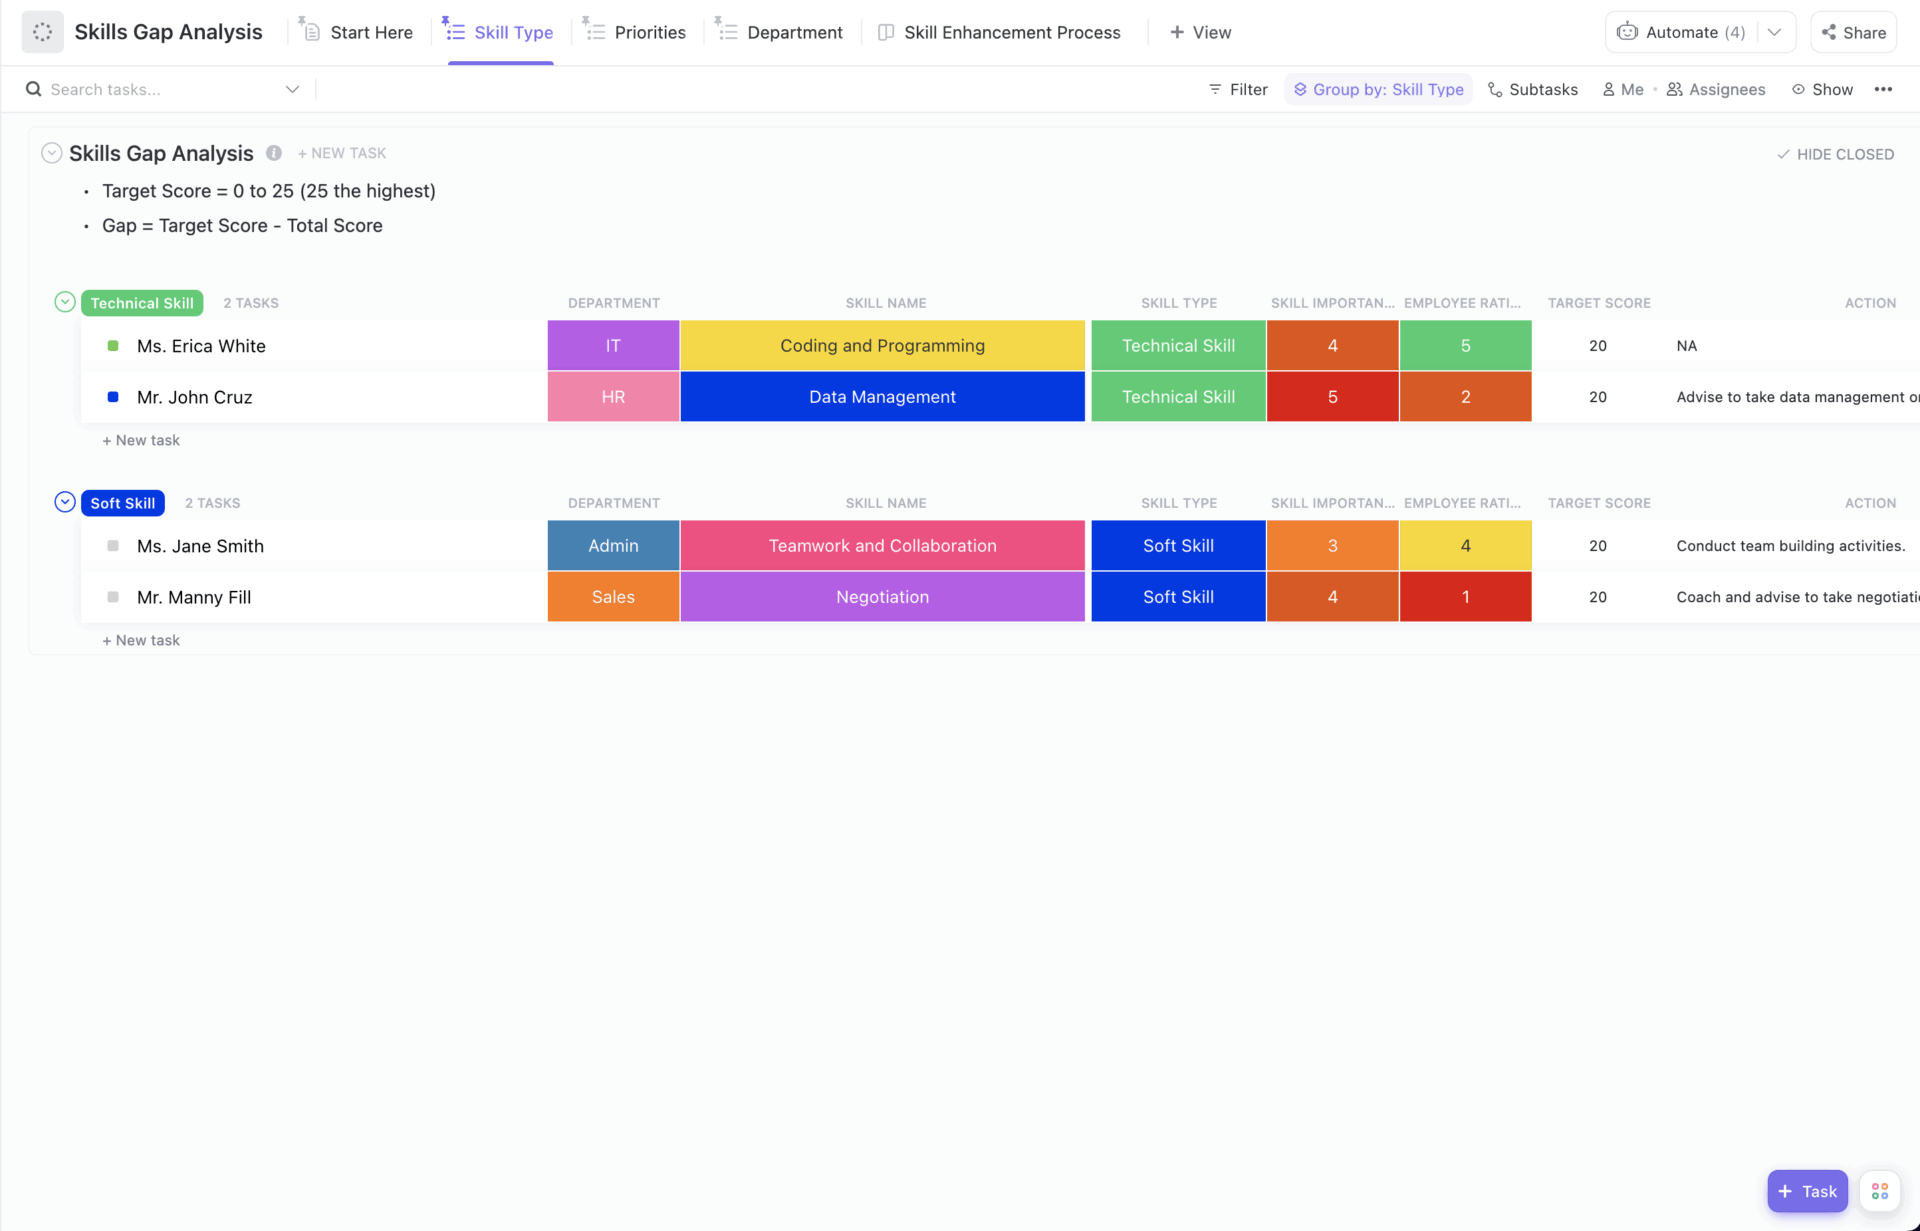Click the Share button

tap(1853, 31)
